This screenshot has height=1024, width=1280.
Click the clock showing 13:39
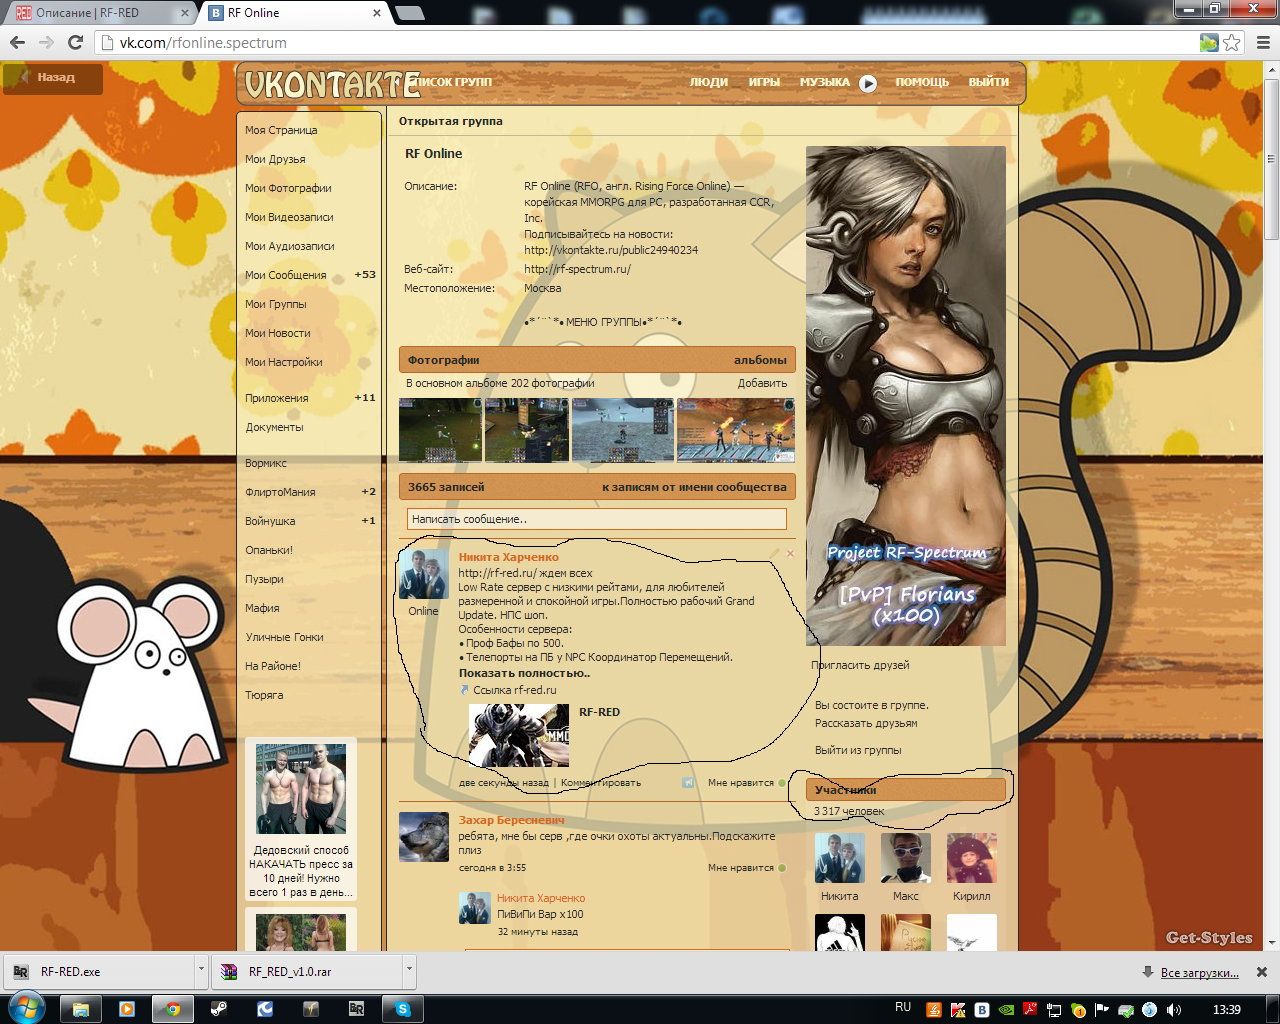point(1226,1009)
